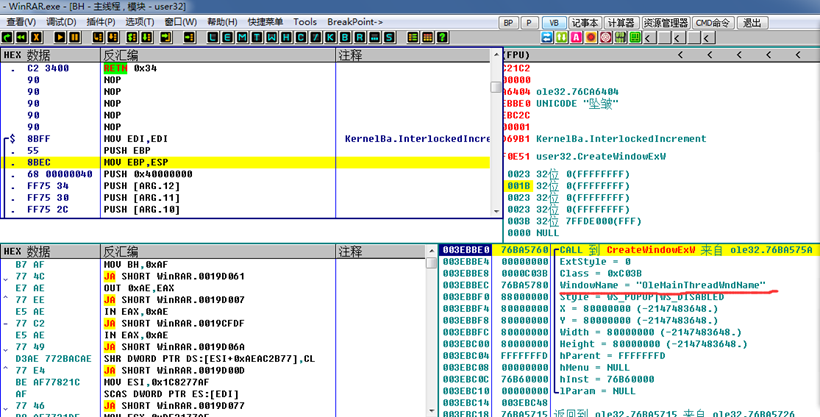Image resolution: width=820 pixels, height=417 pixels.
Task: Open the 调试(D) debug menu
Action: [61, 21]
